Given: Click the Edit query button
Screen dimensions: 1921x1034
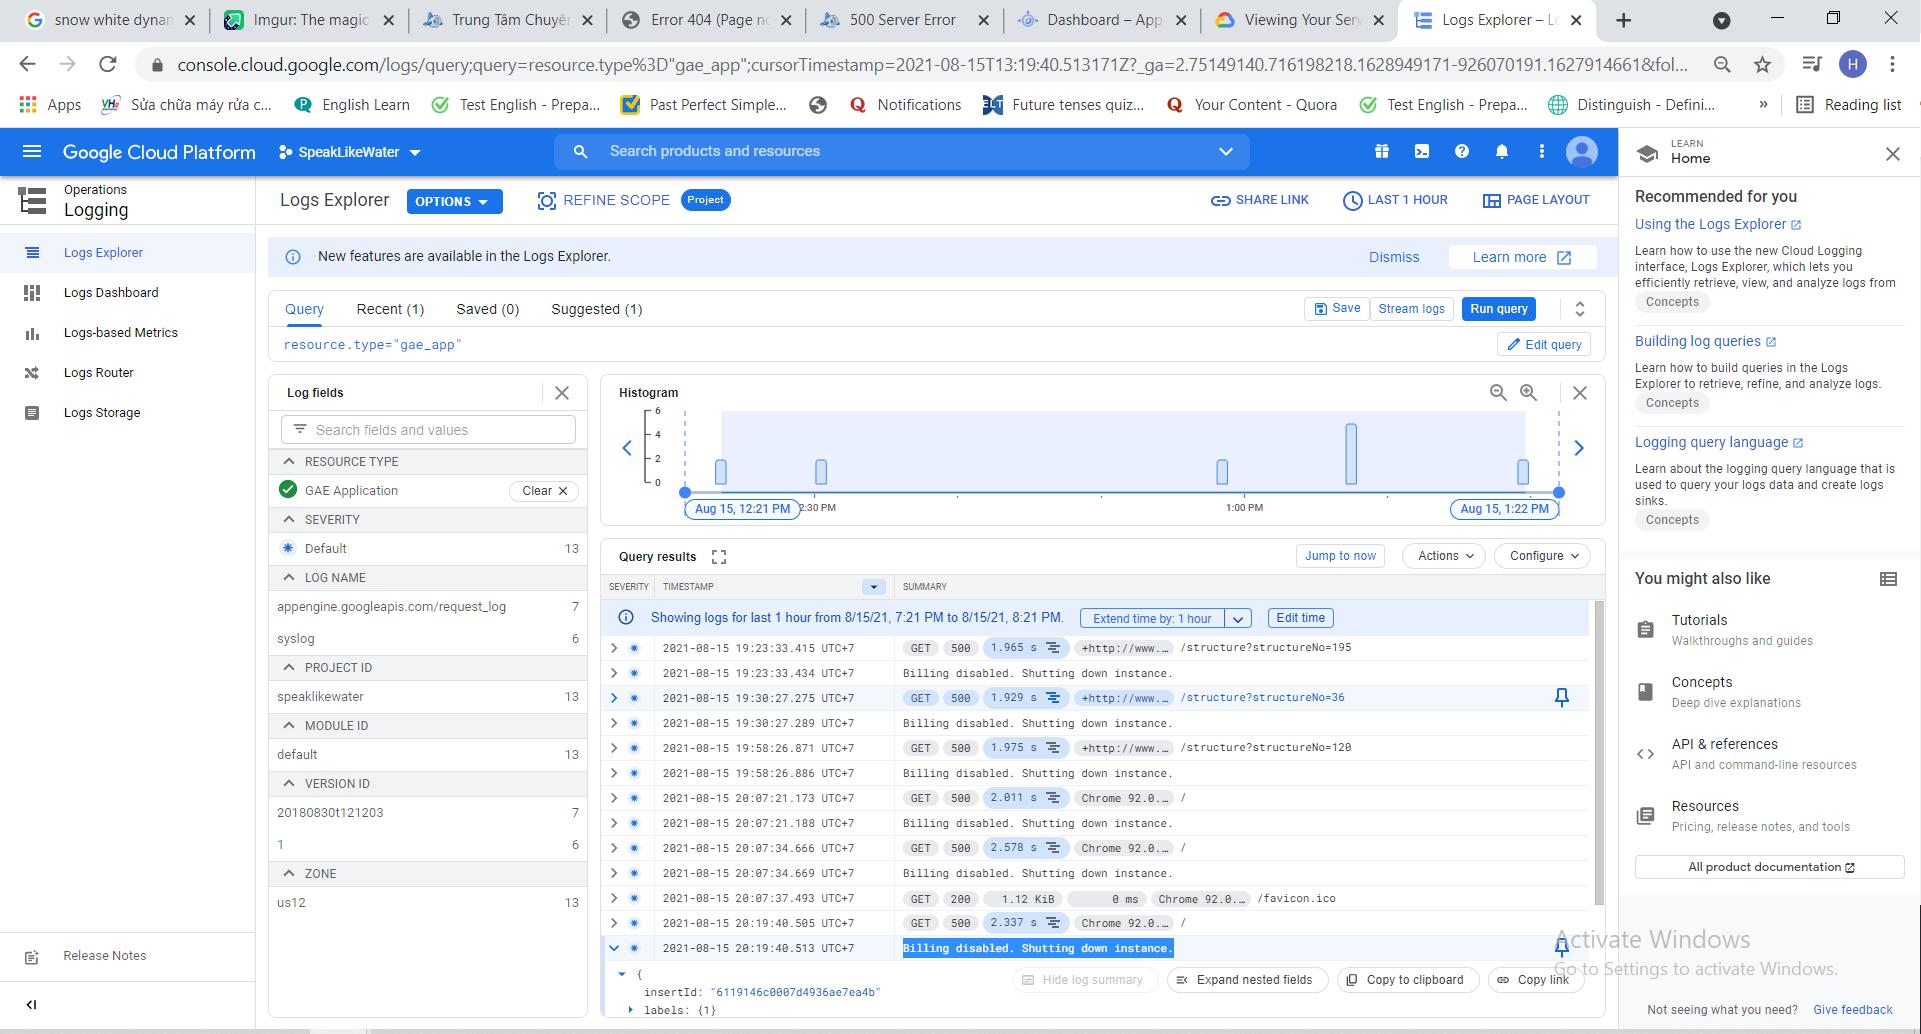Looking at the screenshot, I should coord(1544,345).
